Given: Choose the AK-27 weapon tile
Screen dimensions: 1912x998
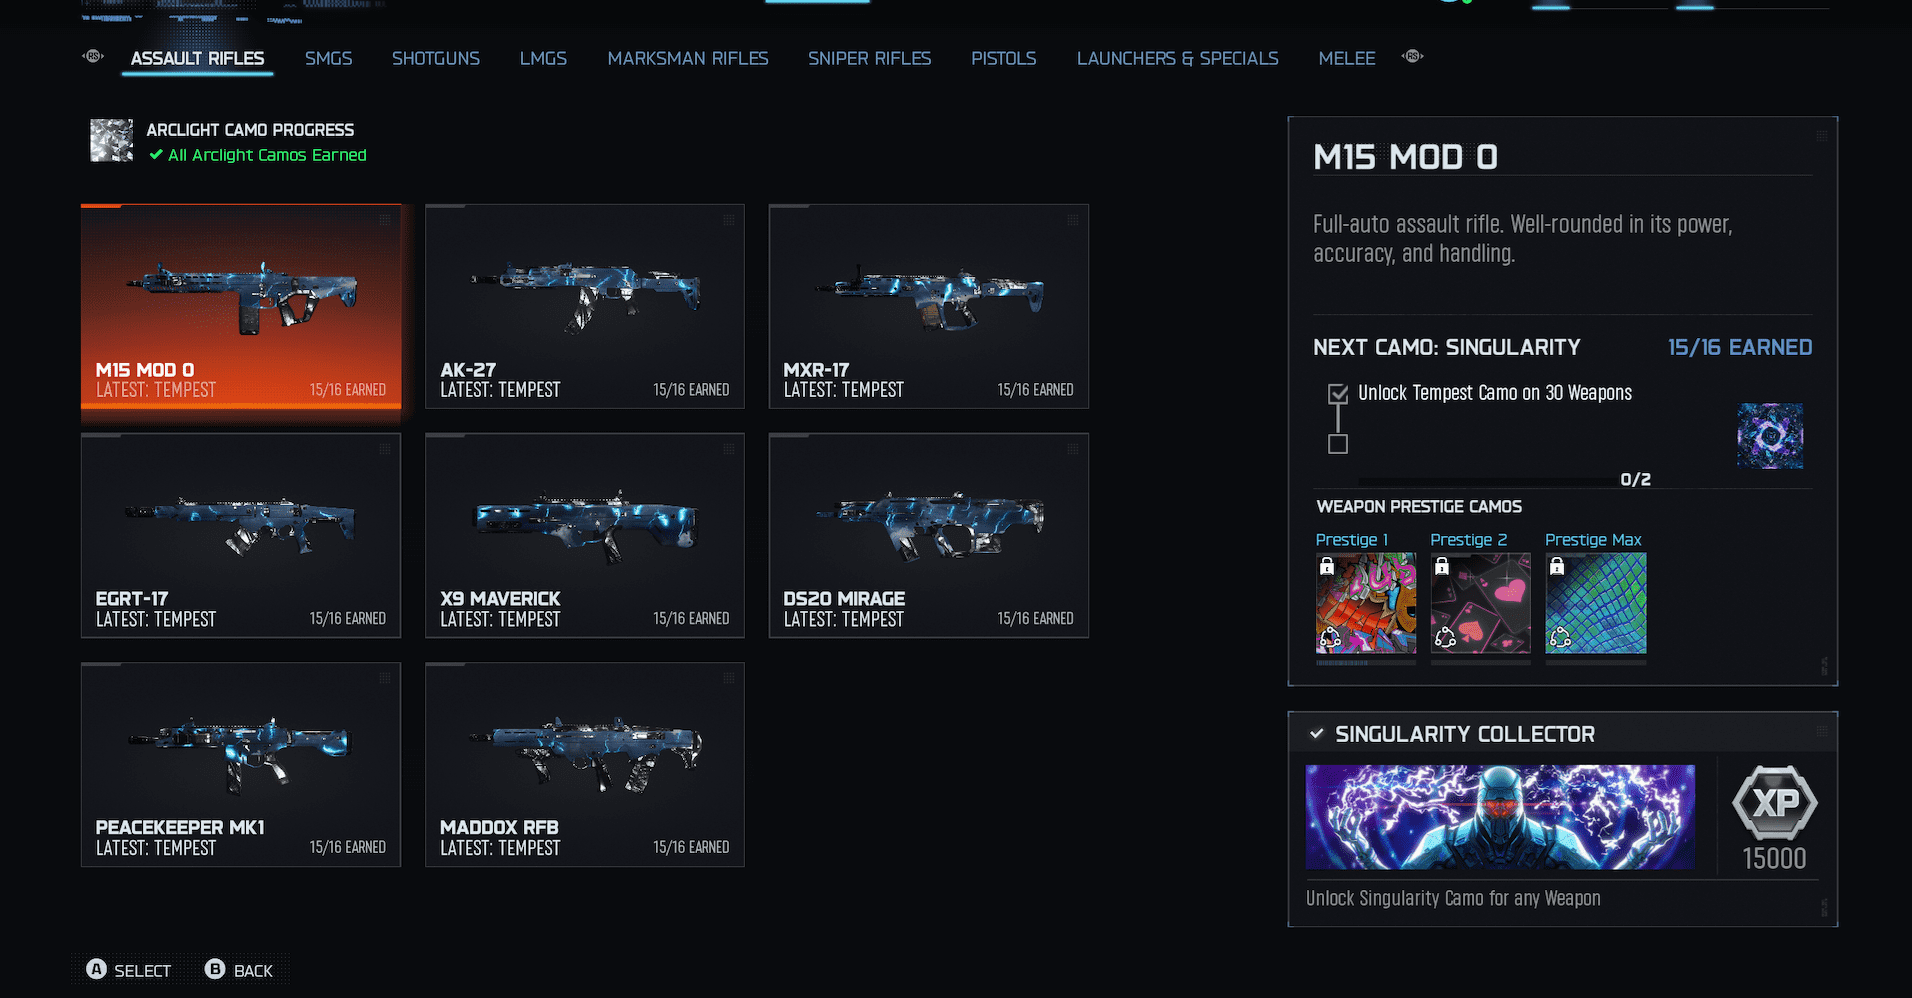Looking at the screenshot, I should 584,306.
